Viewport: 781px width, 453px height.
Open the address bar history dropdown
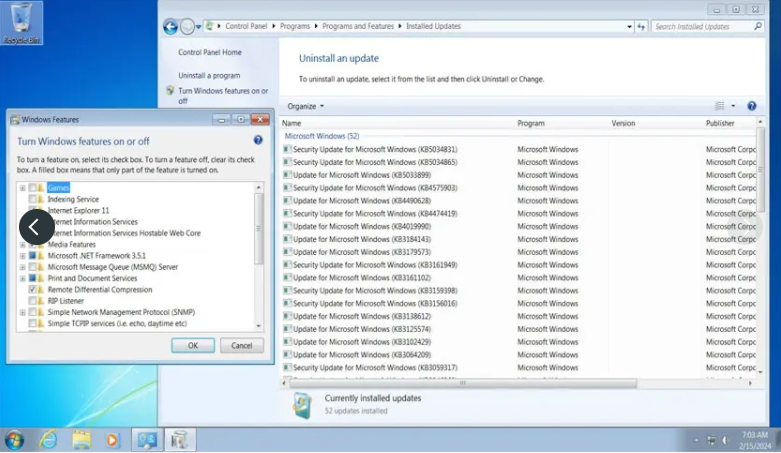(x=629, y=26)
